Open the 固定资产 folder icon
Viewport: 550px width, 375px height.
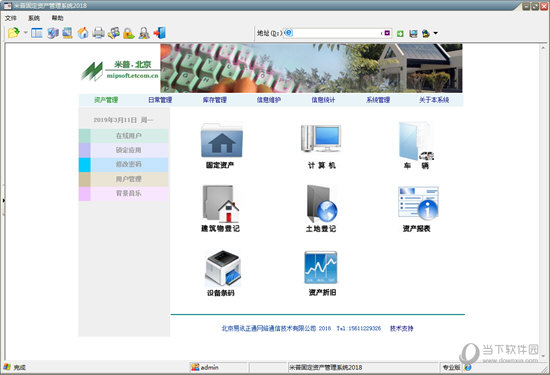click(221, 140)
